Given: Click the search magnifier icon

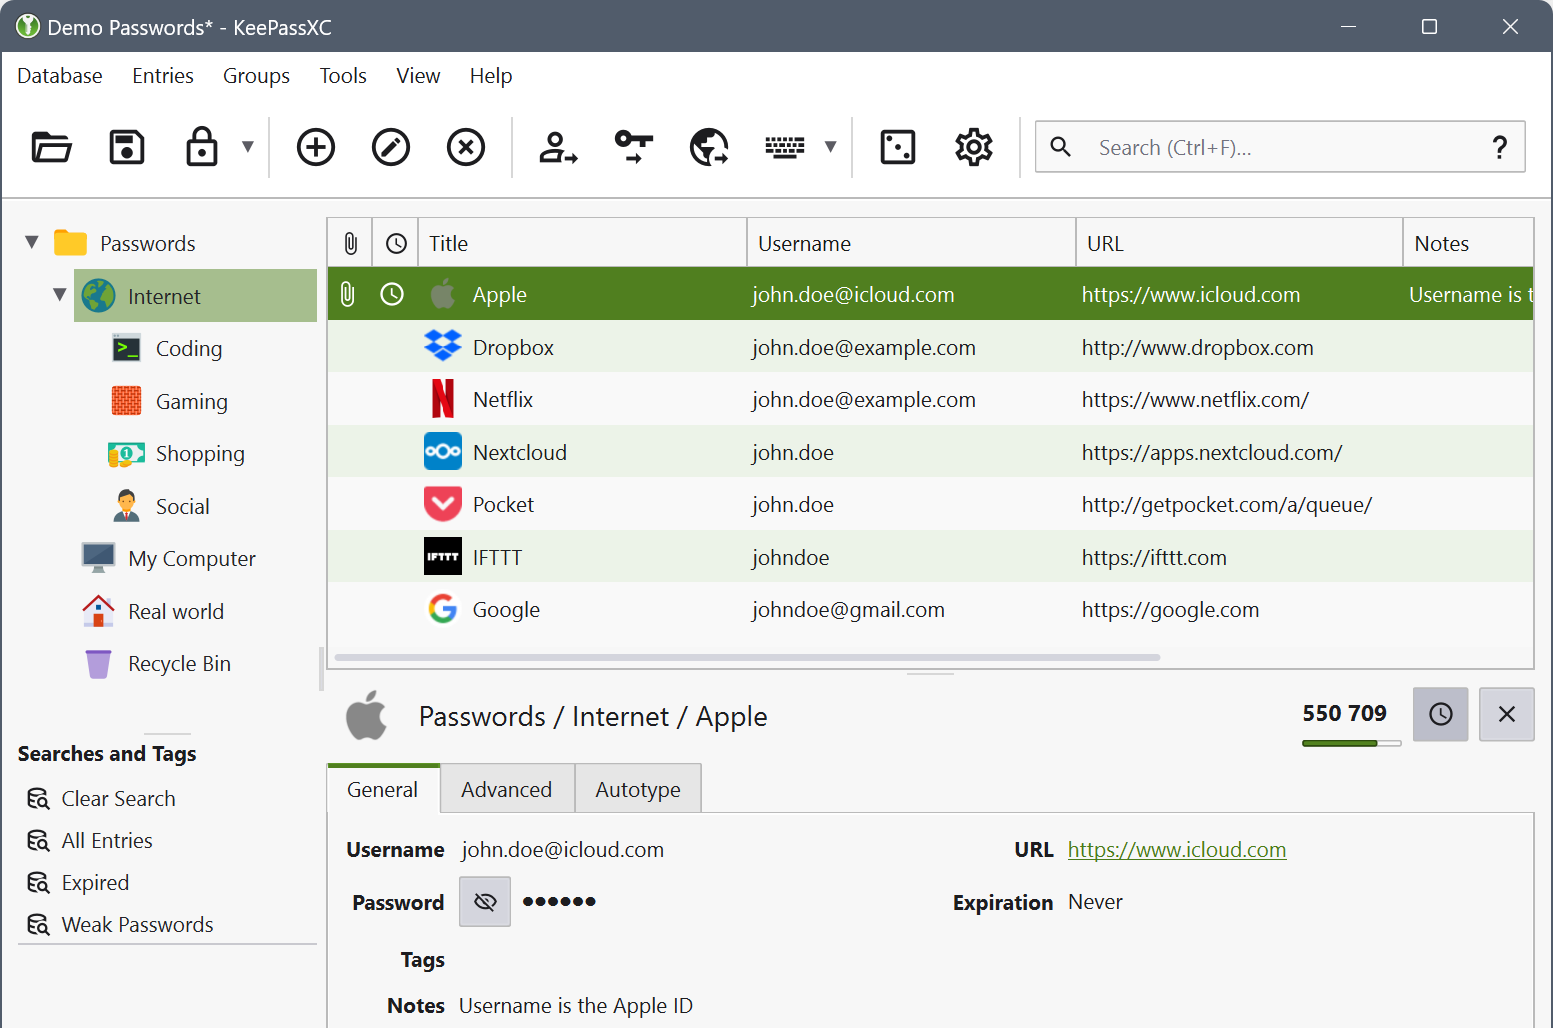Looking at the screenshot, I should tap(1061, 147).
